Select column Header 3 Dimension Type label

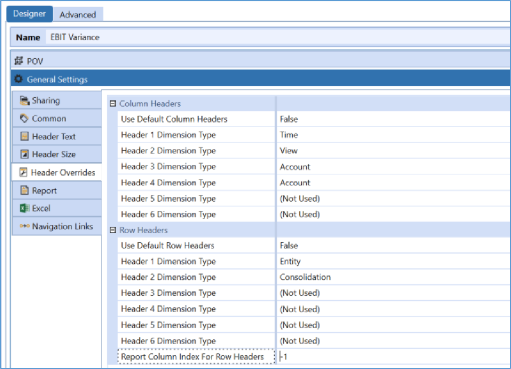(x=168, y=167)
